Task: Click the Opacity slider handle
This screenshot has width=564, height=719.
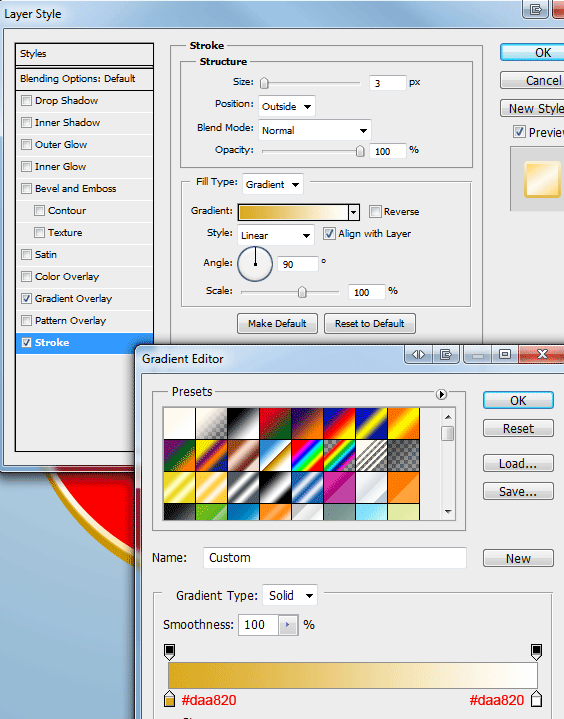Action: point(360,151)
